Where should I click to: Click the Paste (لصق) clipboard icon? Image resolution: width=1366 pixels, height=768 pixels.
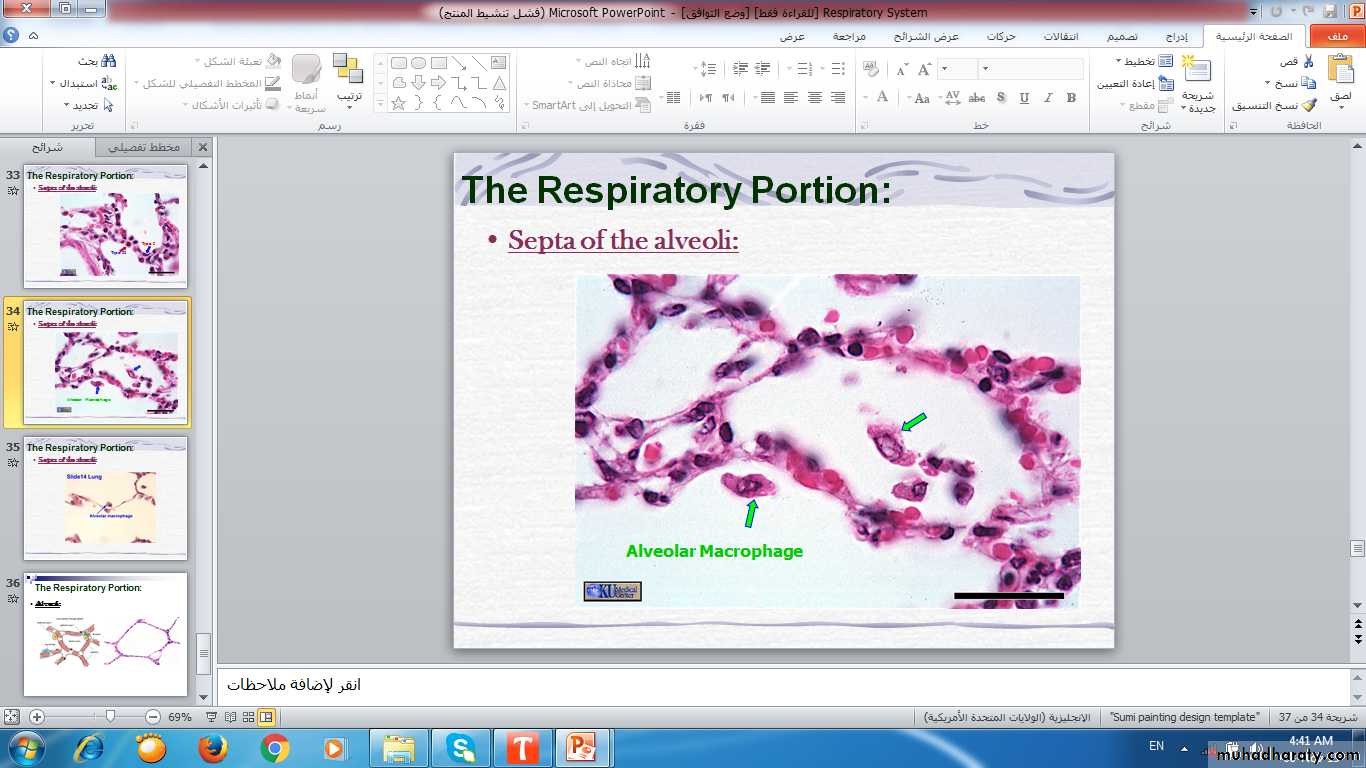tap(1340, 70)
